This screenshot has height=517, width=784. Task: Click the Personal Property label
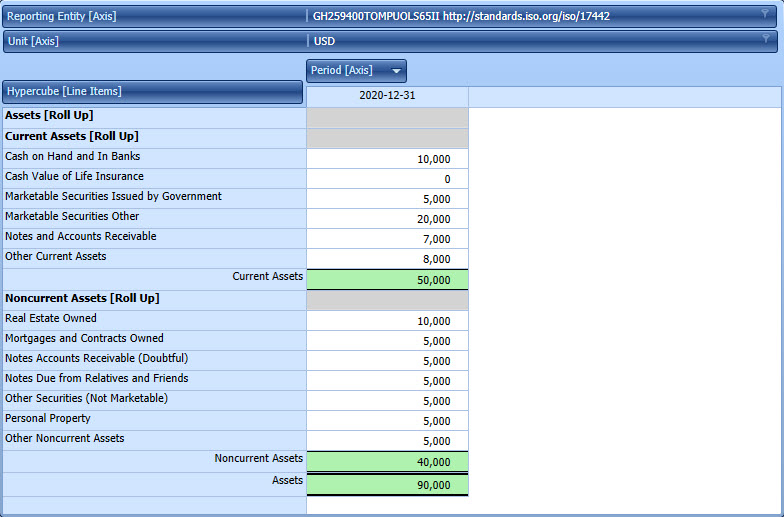[48, 418]
